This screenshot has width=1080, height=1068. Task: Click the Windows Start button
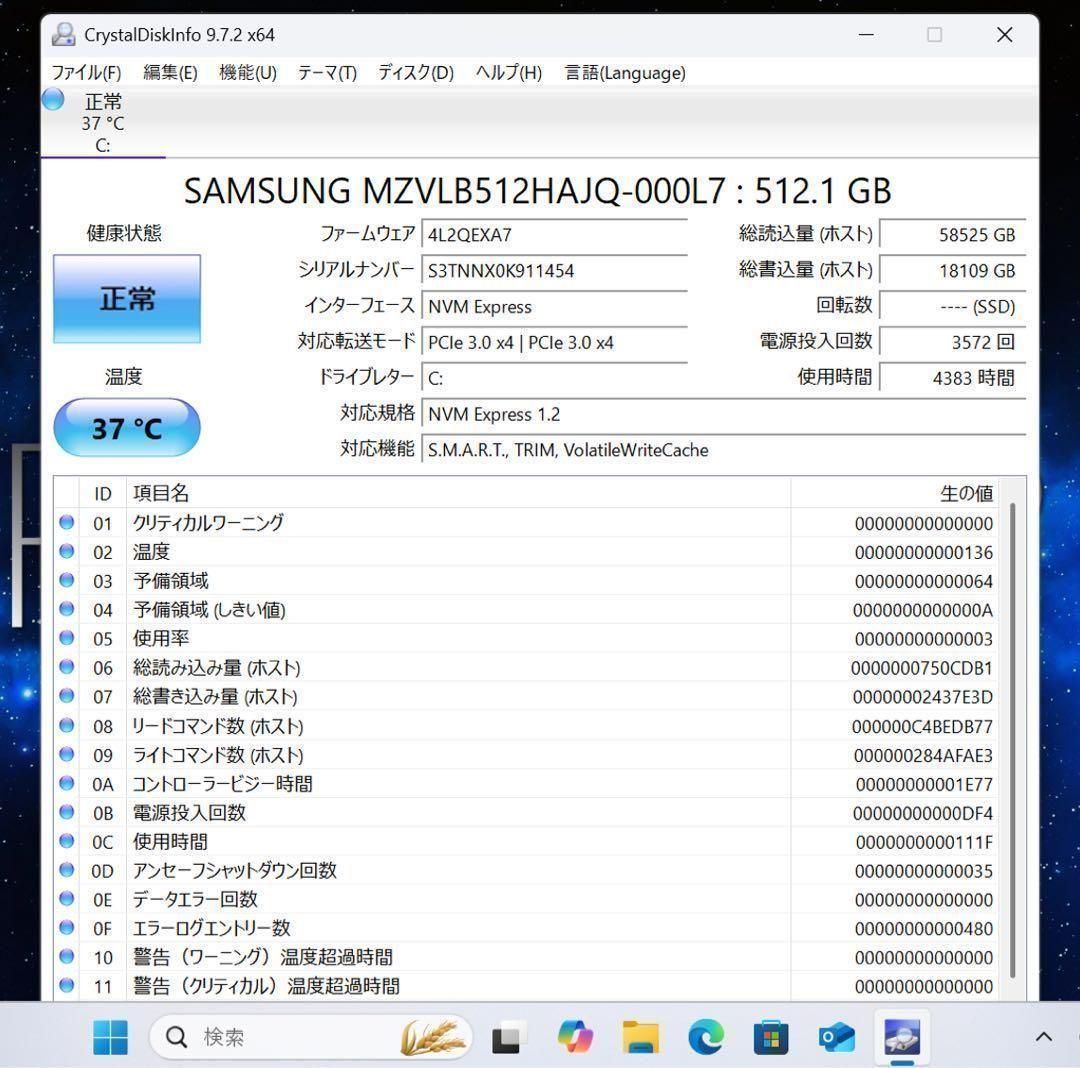click(x=110, y=1037)
